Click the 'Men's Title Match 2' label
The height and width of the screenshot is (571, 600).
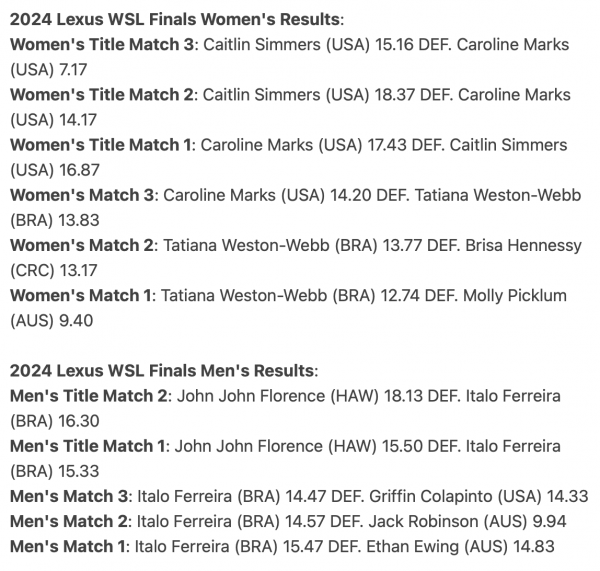click(89, 396)
